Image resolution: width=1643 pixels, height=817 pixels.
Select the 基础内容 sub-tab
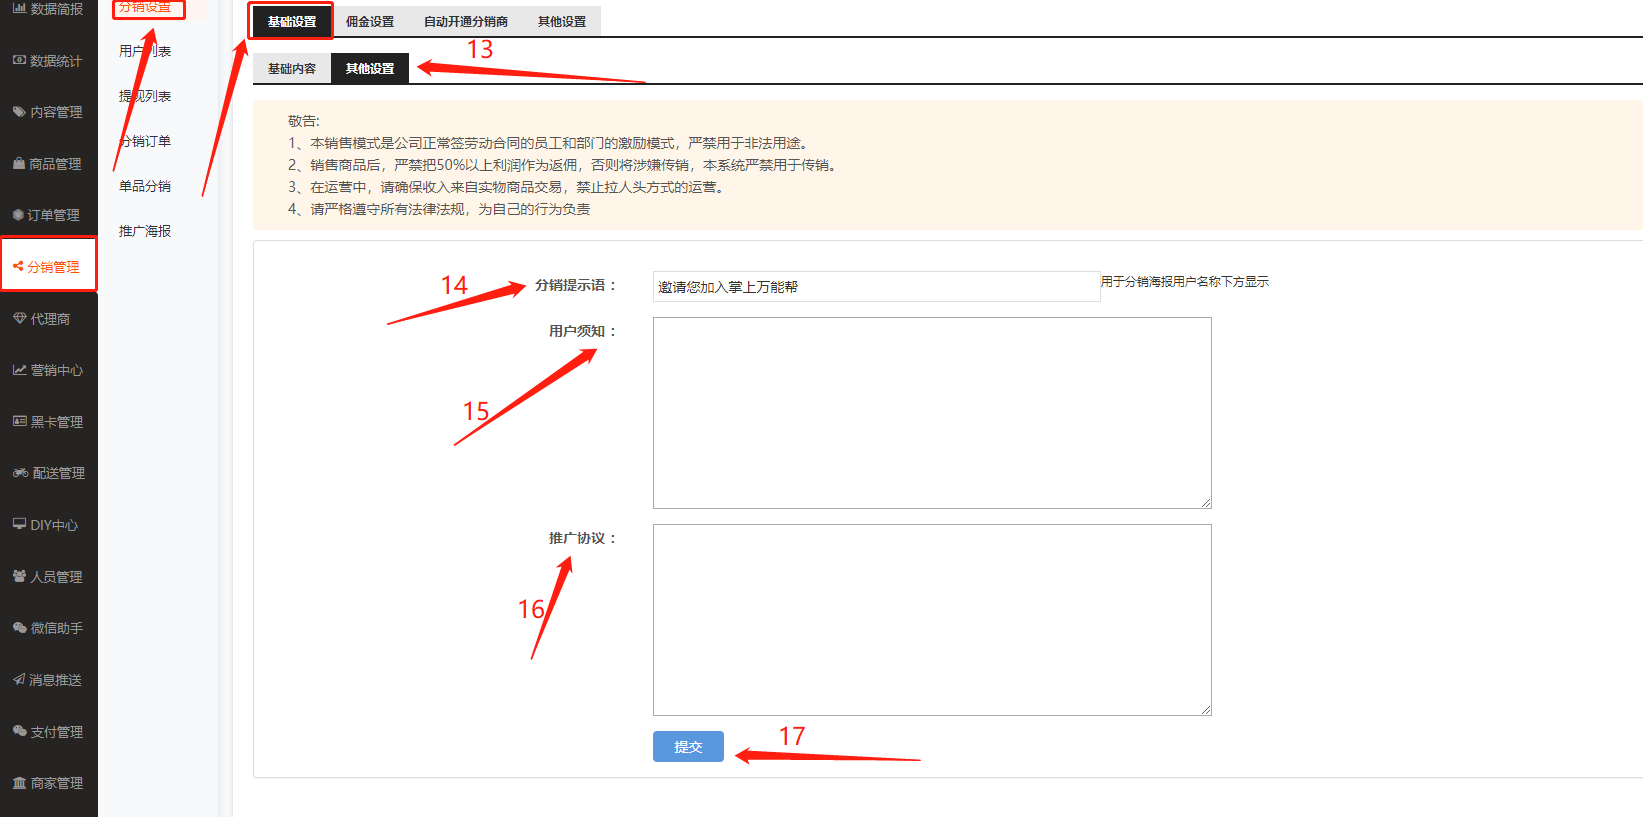coord(291,69)
